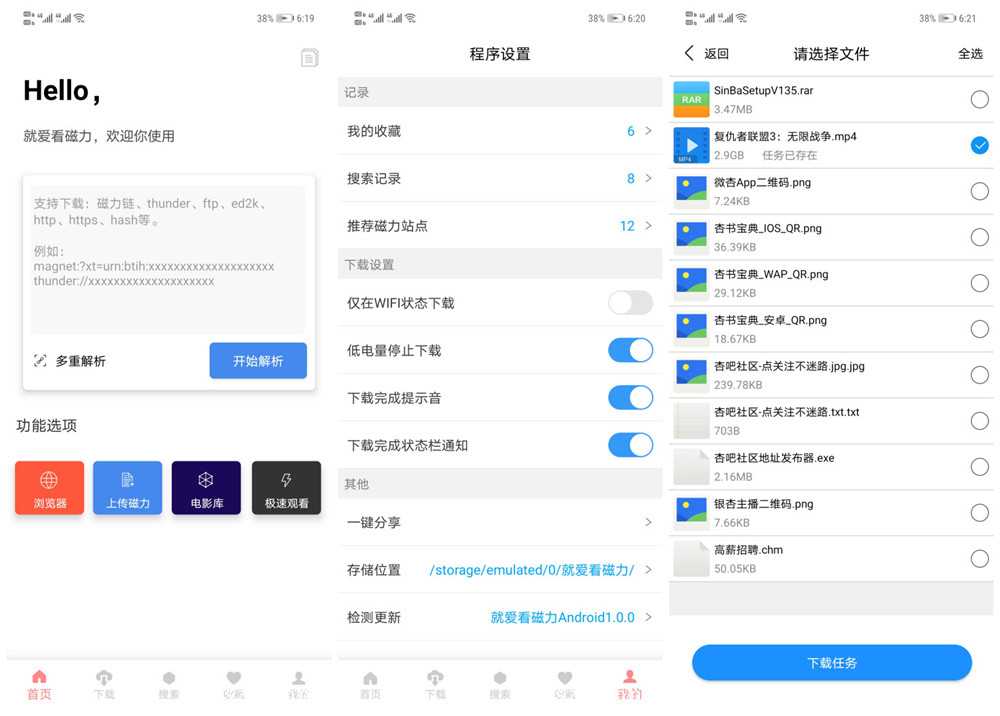Open storage path /storage/emulated/0/就爱看磁力/
The height and width of the screenshot is (716, 1000).
[531, 569]
